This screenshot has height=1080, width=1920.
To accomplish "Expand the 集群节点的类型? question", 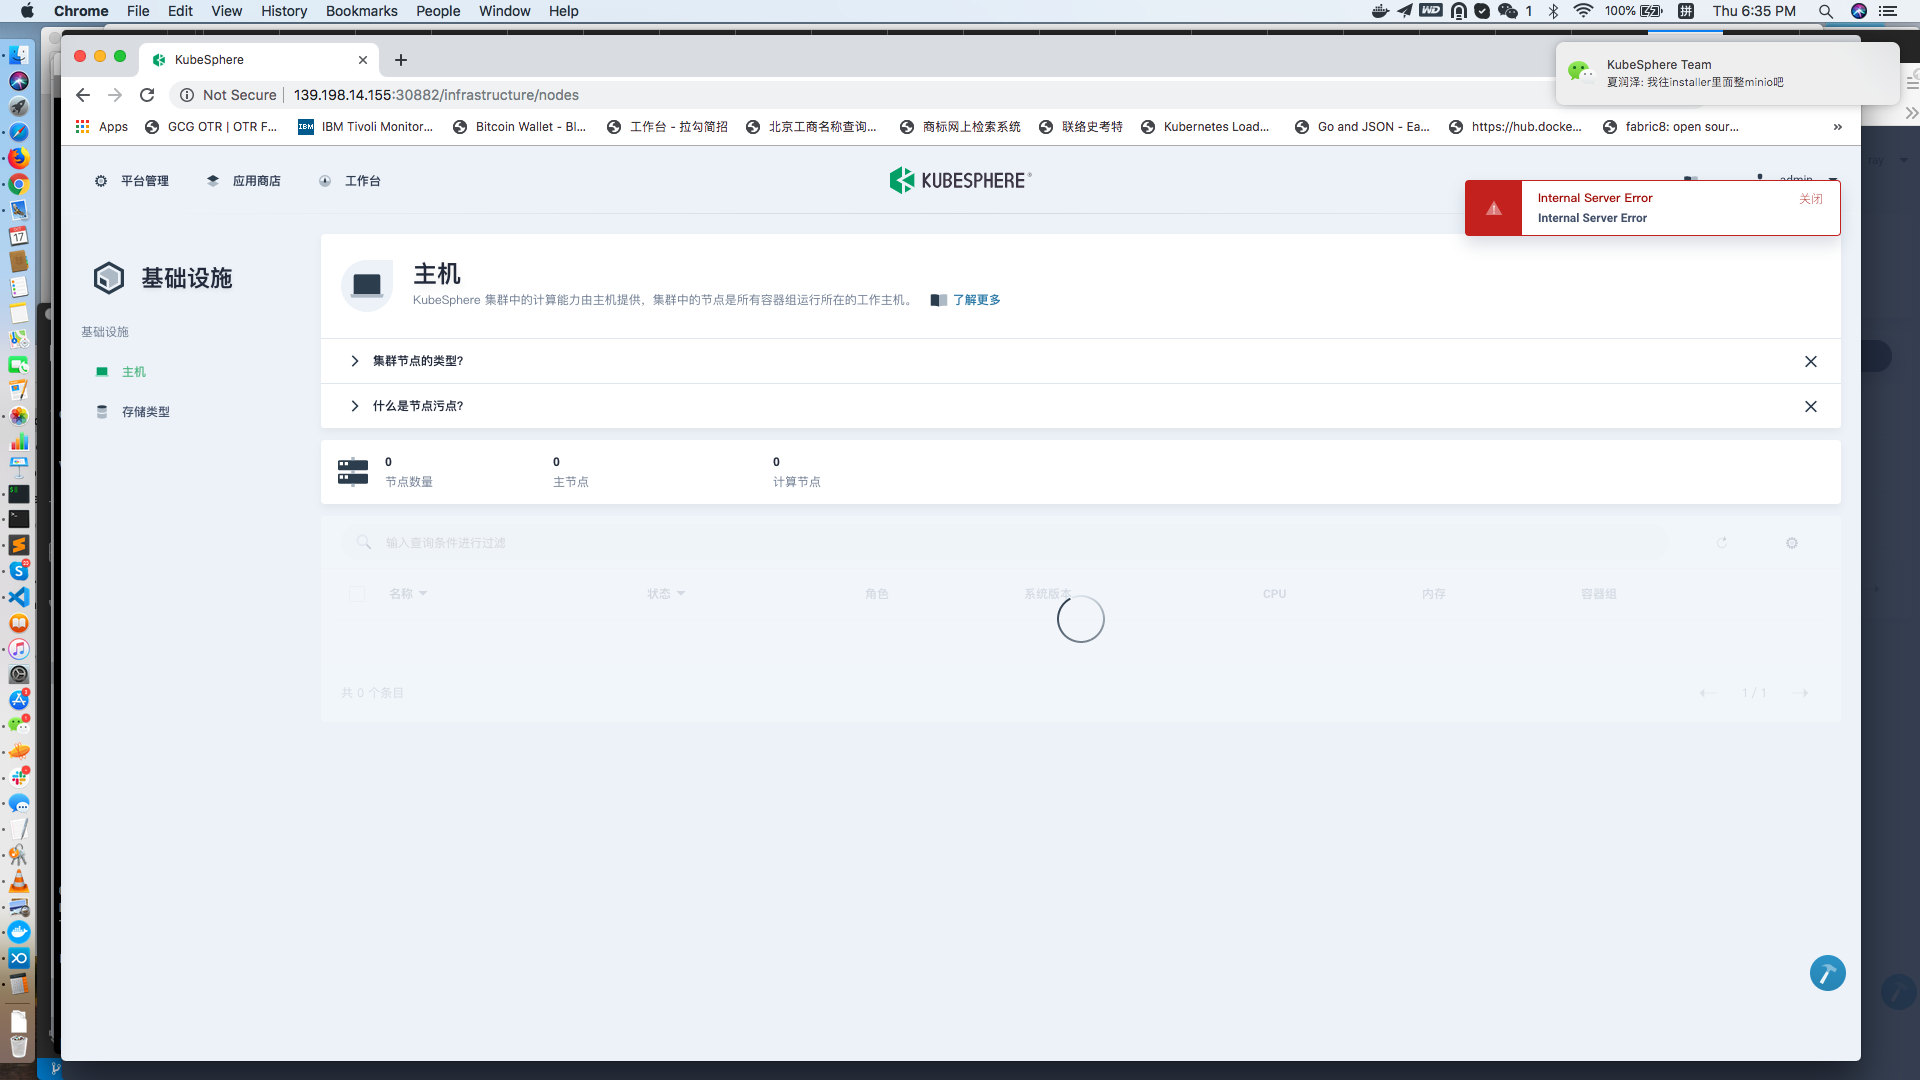I will tap(417, 361).
